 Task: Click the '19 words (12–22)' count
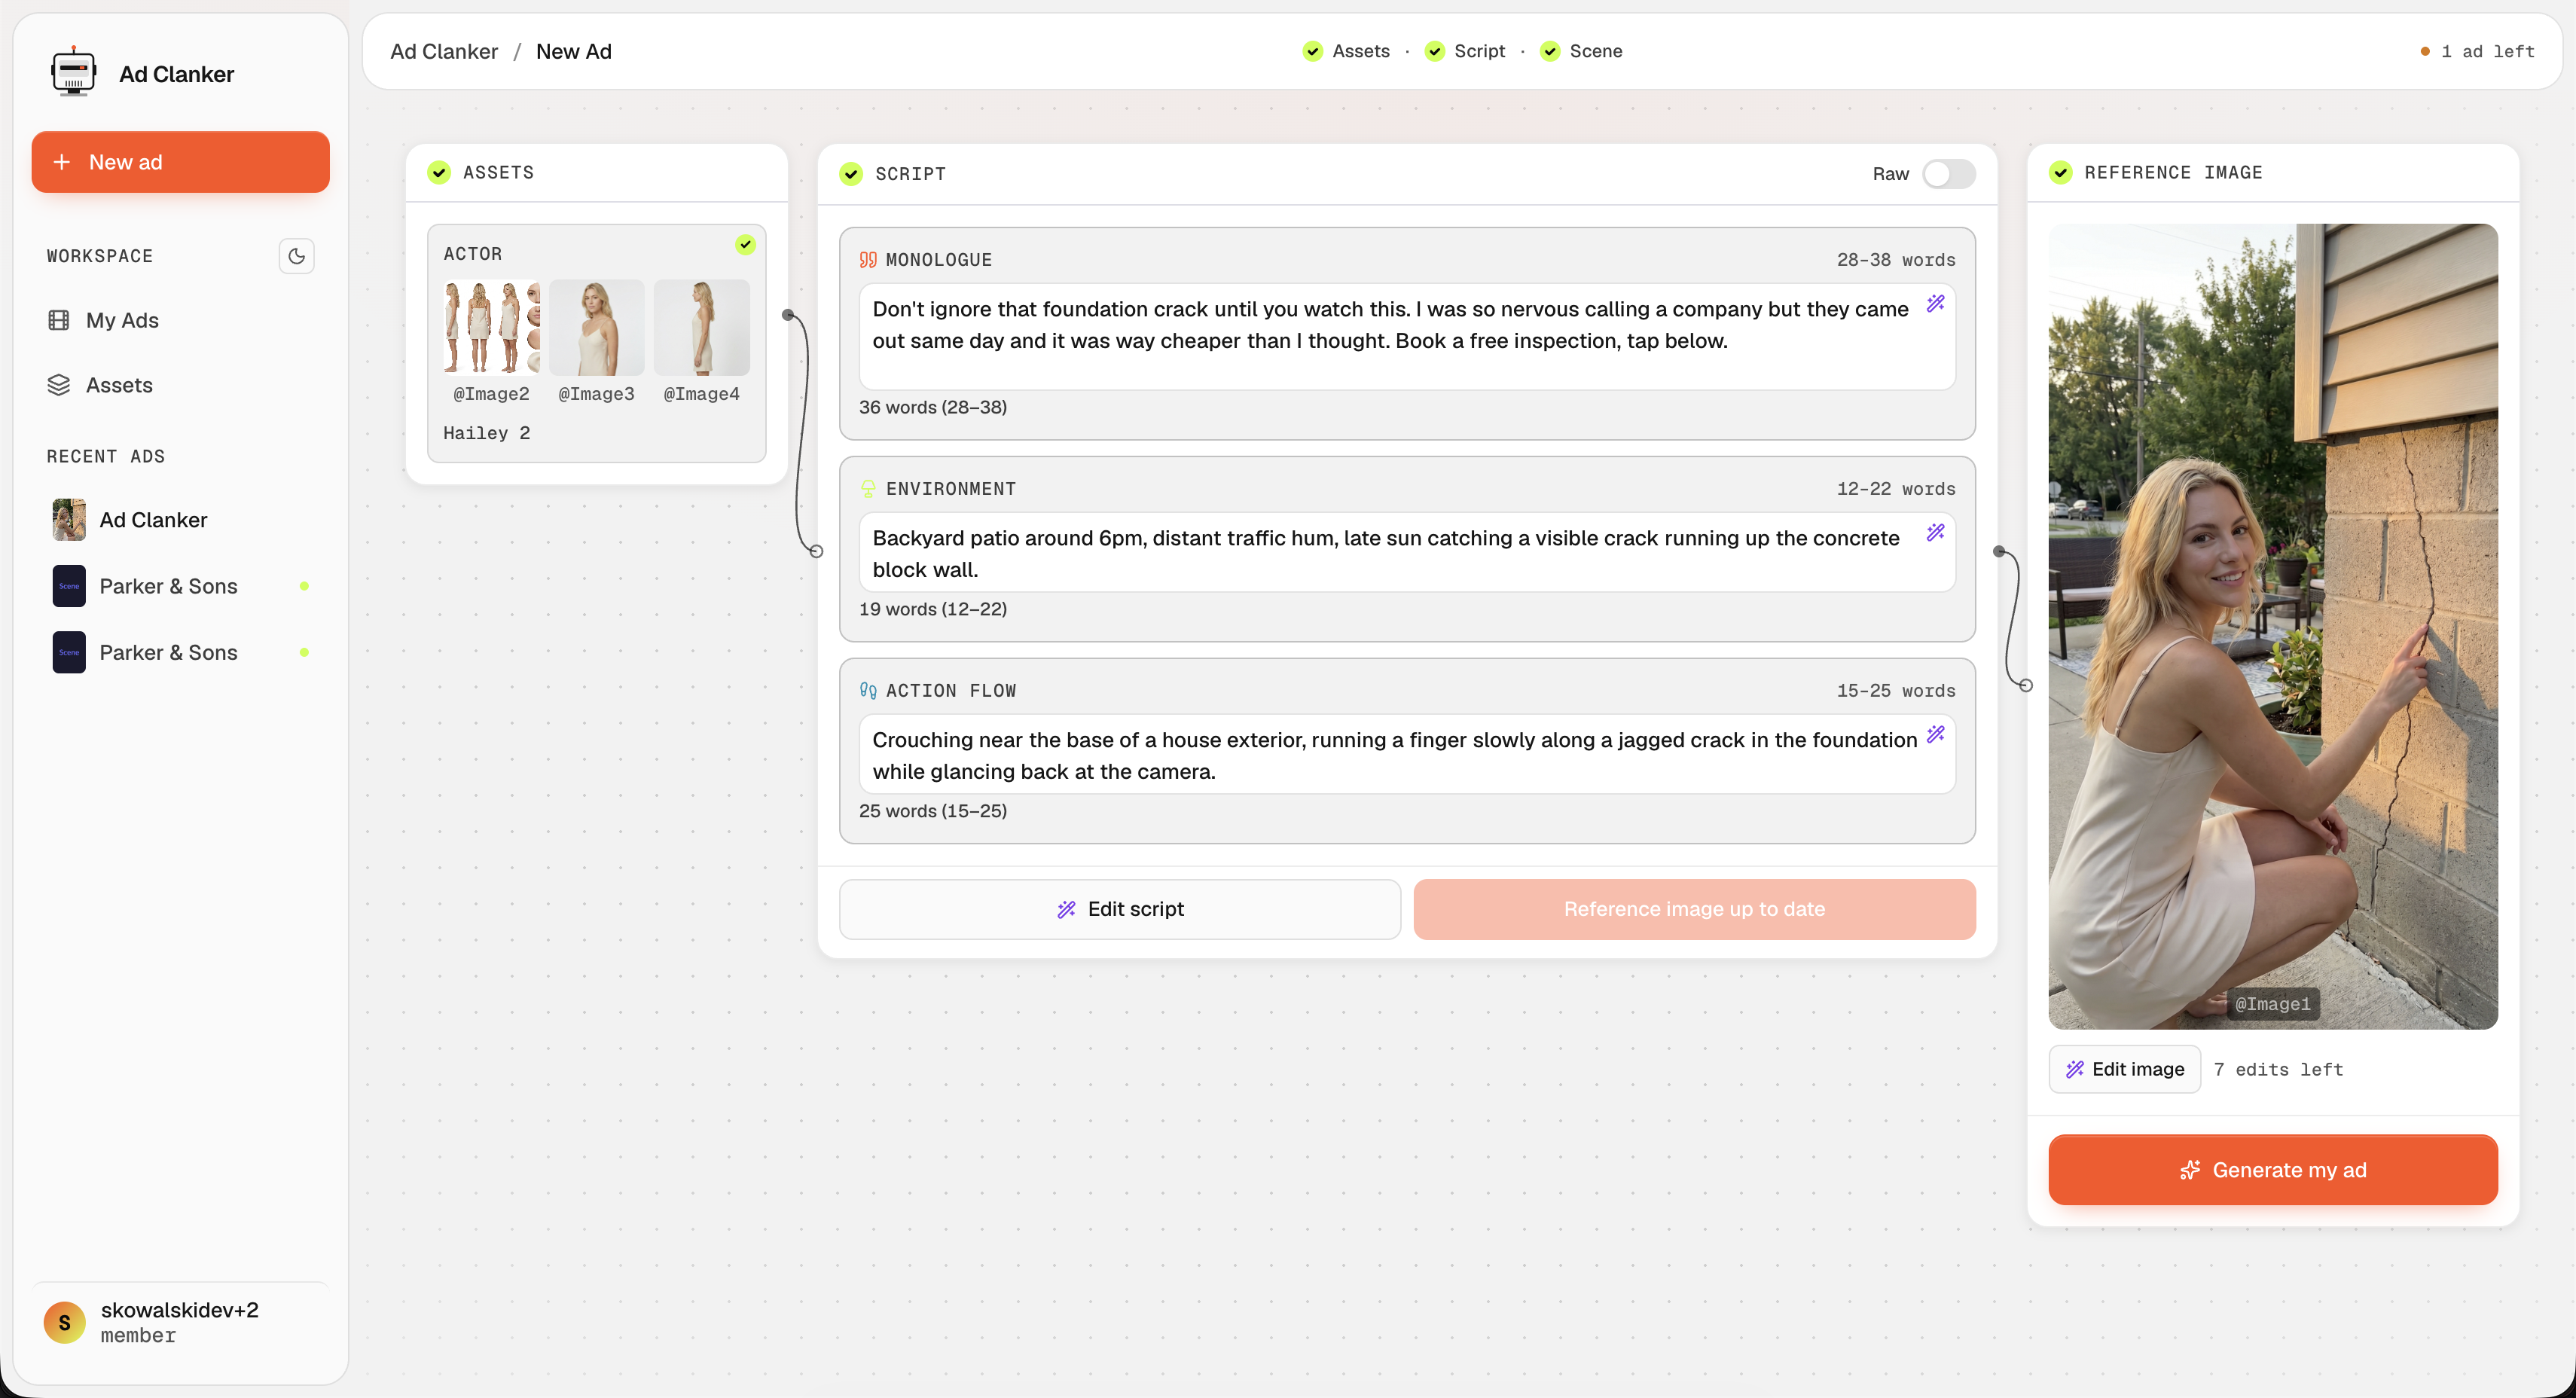click(x=933, y=609)
